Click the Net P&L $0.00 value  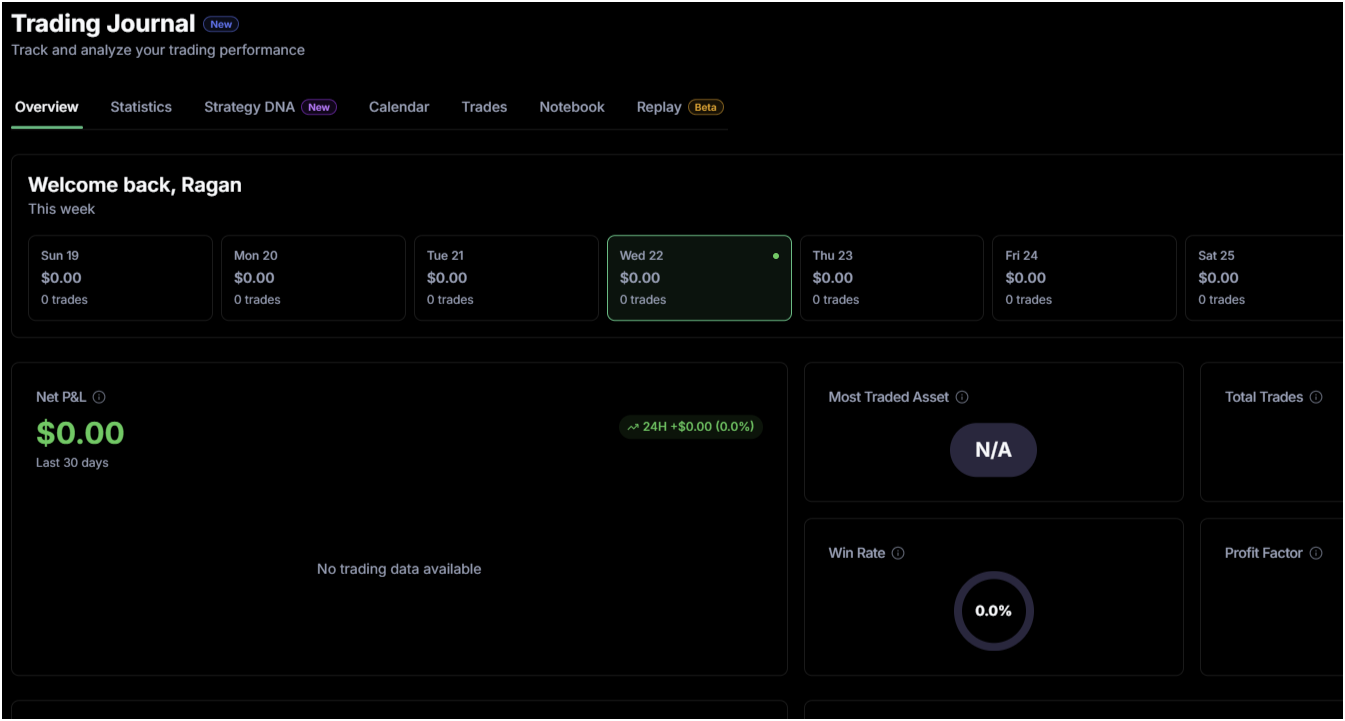[x=80, y=433]
